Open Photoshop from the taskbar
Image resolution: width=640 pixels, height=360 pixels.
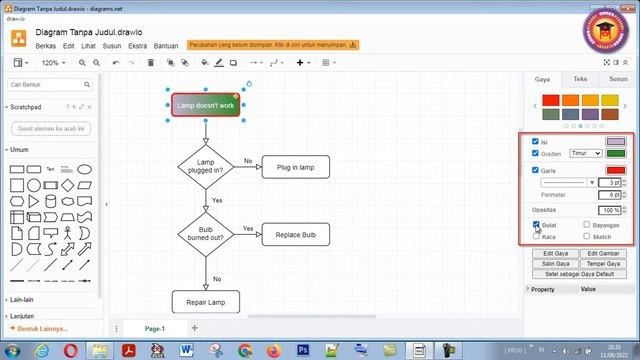tap(303, 350)
